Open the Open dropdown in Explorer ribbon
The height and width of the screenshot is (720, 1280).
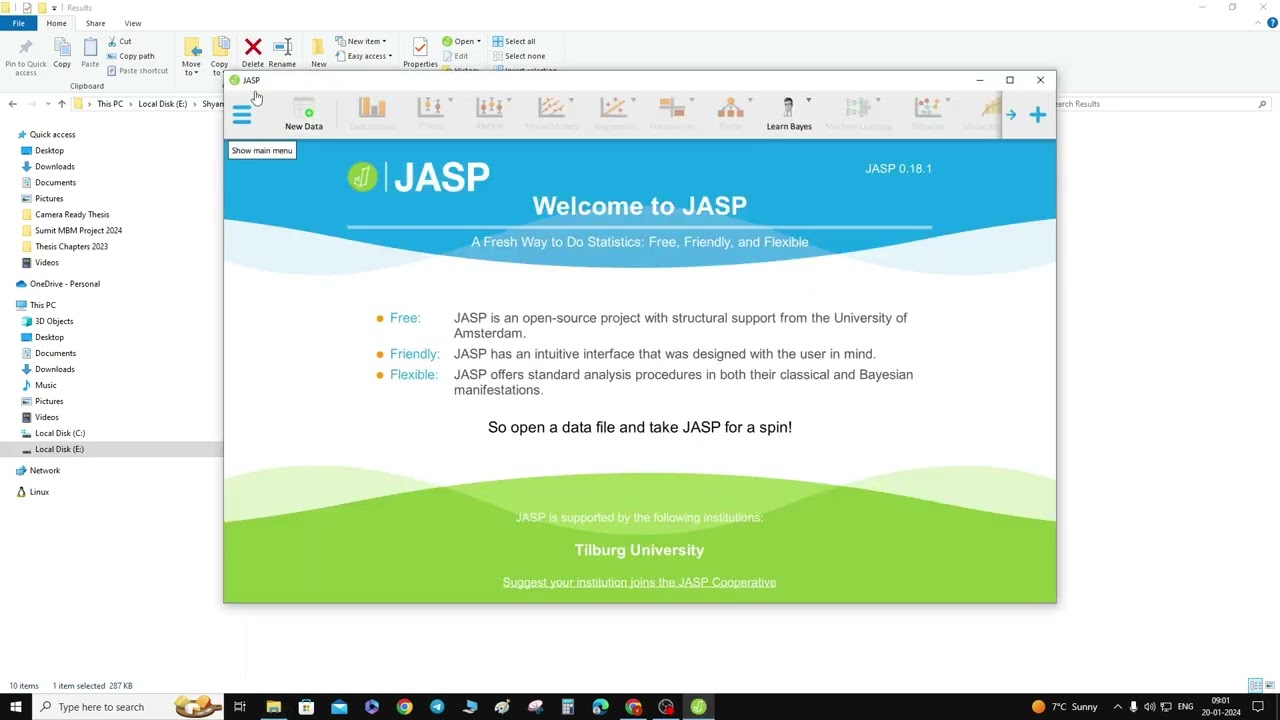pyautogui.click(x=461, y=41)
